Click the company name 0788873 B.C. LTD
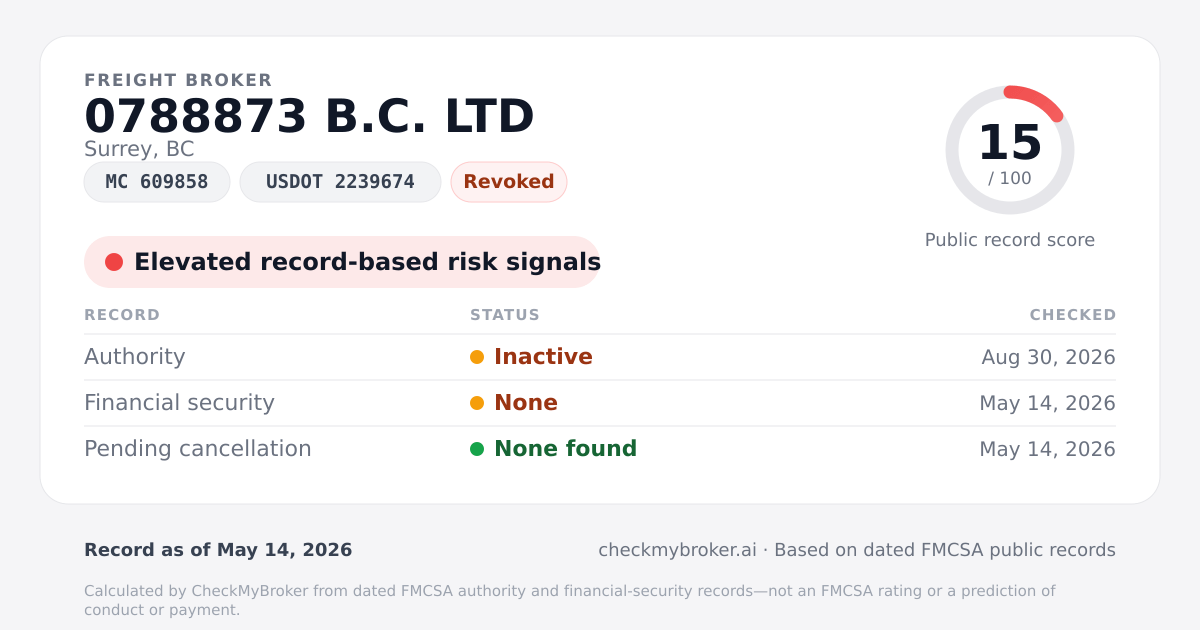This screenshot has width=1200, height=630. 309,116
